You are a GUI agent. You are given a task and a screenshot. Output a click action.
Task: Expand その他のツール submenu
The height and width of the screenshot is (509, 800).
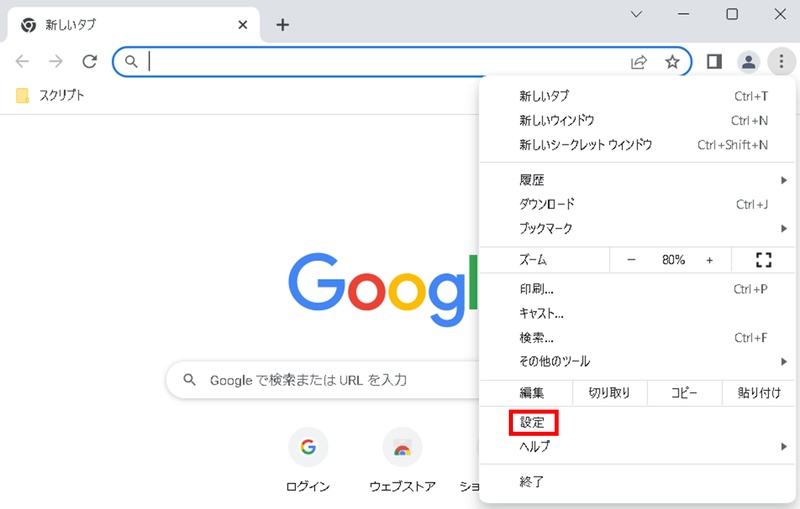click(637, 362)
